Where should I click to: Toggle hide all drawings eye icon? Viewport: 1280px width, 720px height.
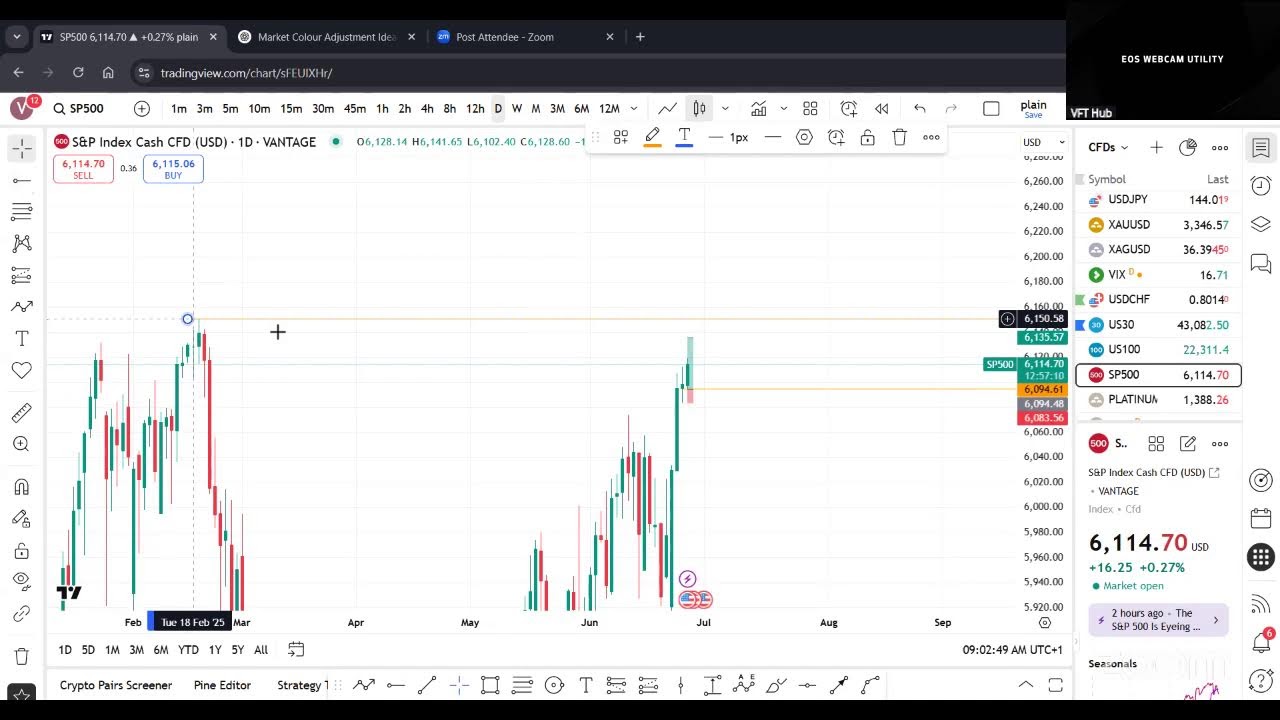coord(21,581)
